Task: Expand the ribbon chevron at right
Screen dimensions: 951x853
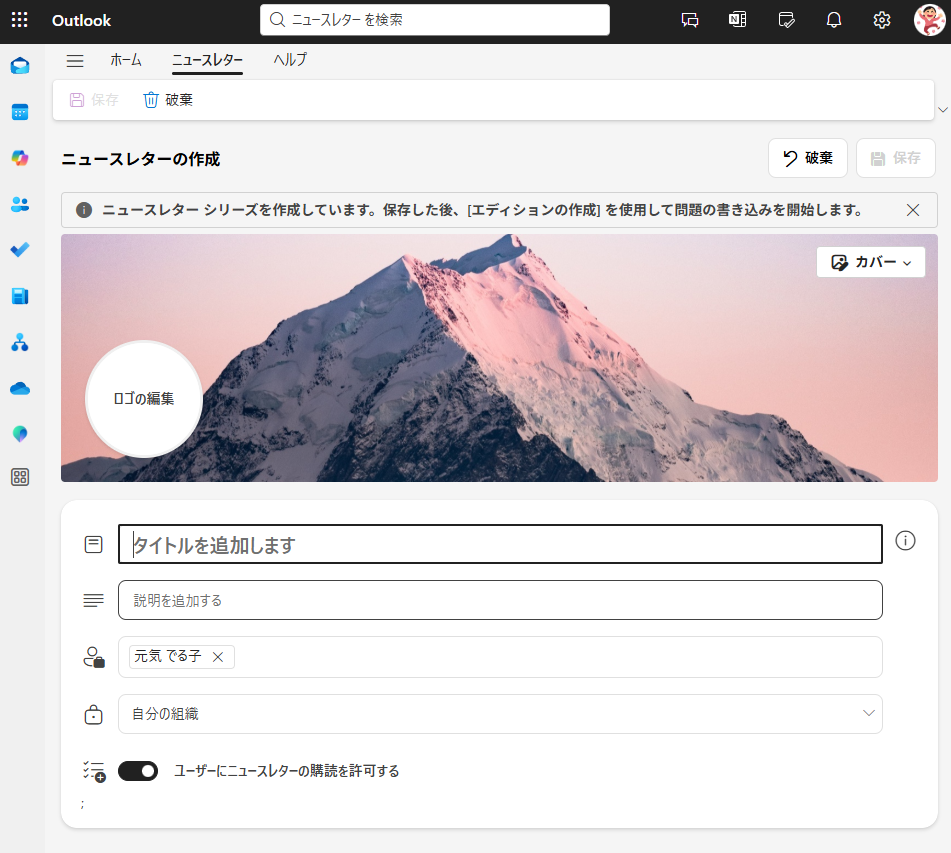Action: click(942, 108)
